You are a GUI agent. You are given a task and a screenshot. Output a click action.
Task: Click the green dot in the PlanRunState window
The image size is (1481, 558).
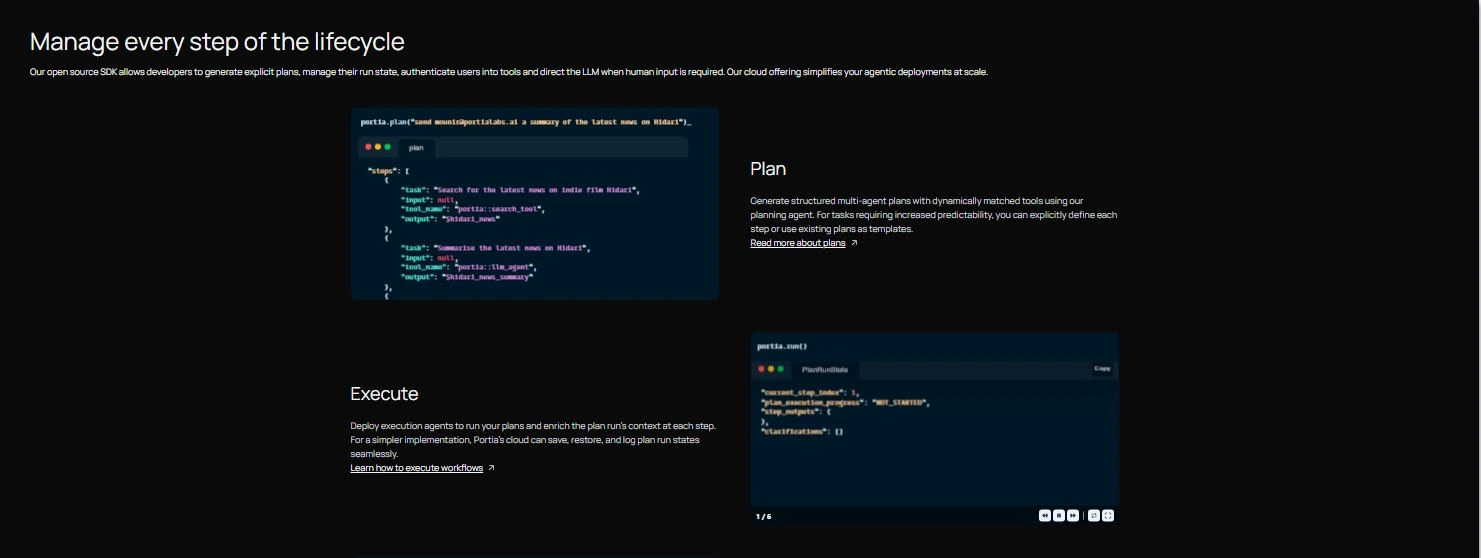click(780, 369)
